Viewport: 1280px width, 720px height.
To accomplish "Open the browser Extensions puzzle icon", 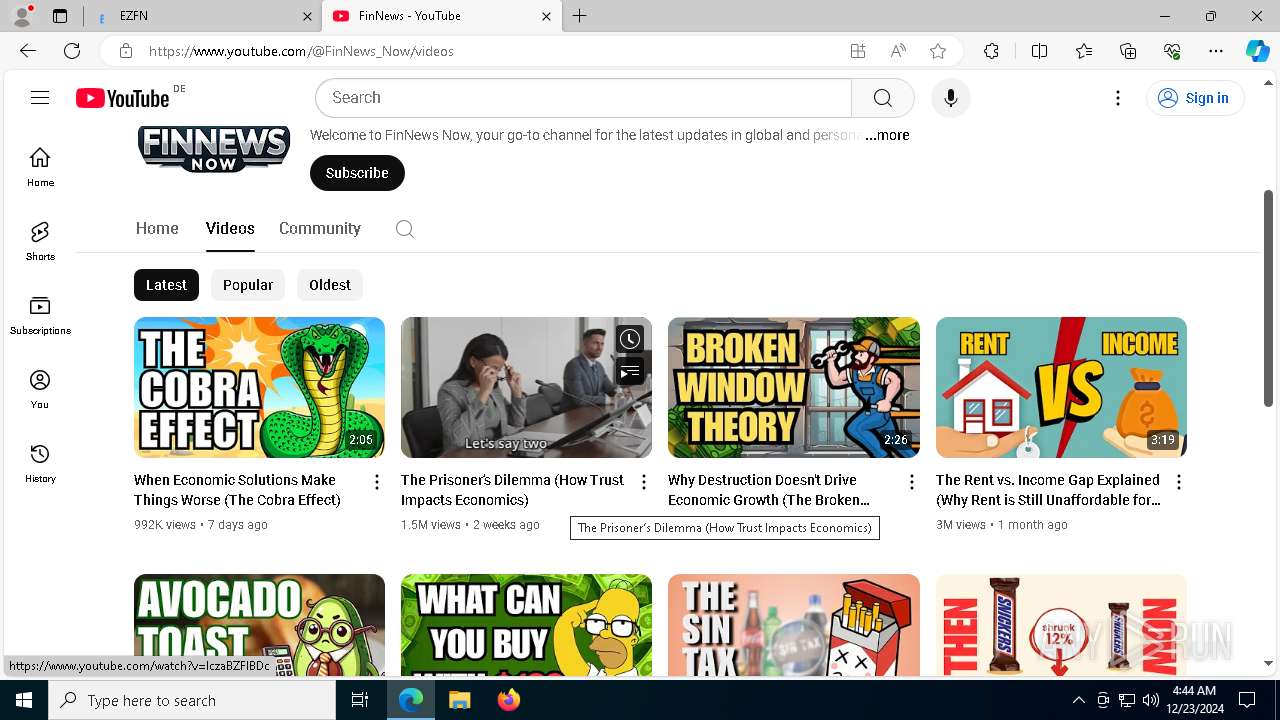I will [991, 51].
